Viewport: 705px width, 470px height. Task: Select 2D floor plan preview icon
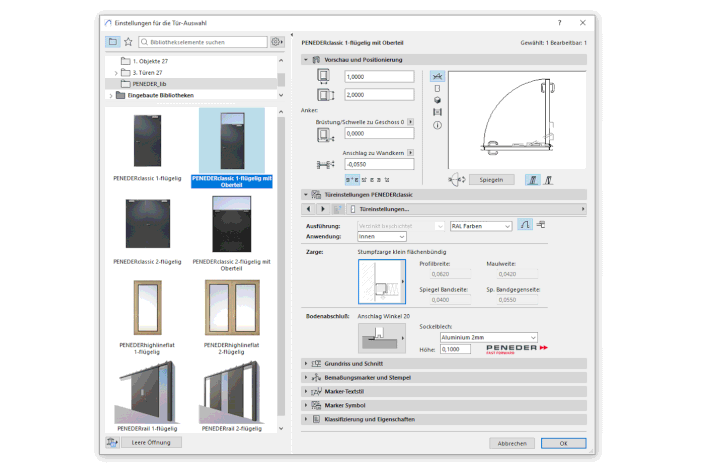tap(437, 76)
